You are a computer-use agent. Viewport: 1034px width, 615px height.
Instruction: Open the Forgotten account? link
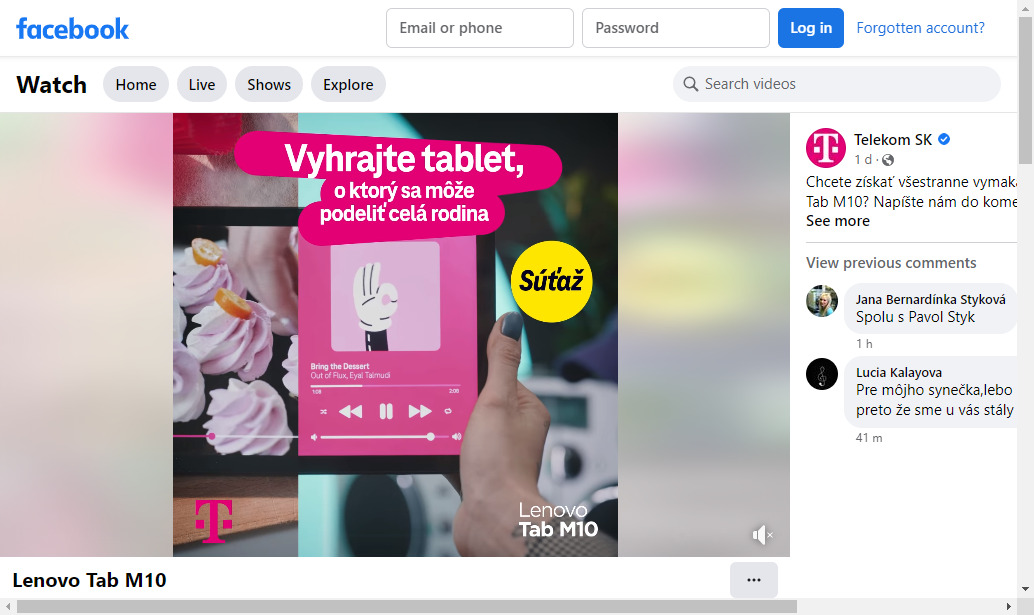(920, 28)
